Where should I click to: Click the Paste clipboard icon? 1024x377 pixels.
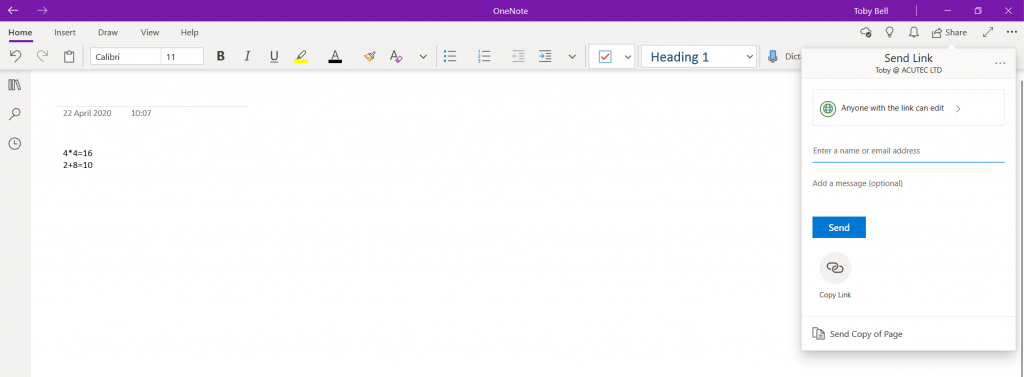[x=69, y=57]
